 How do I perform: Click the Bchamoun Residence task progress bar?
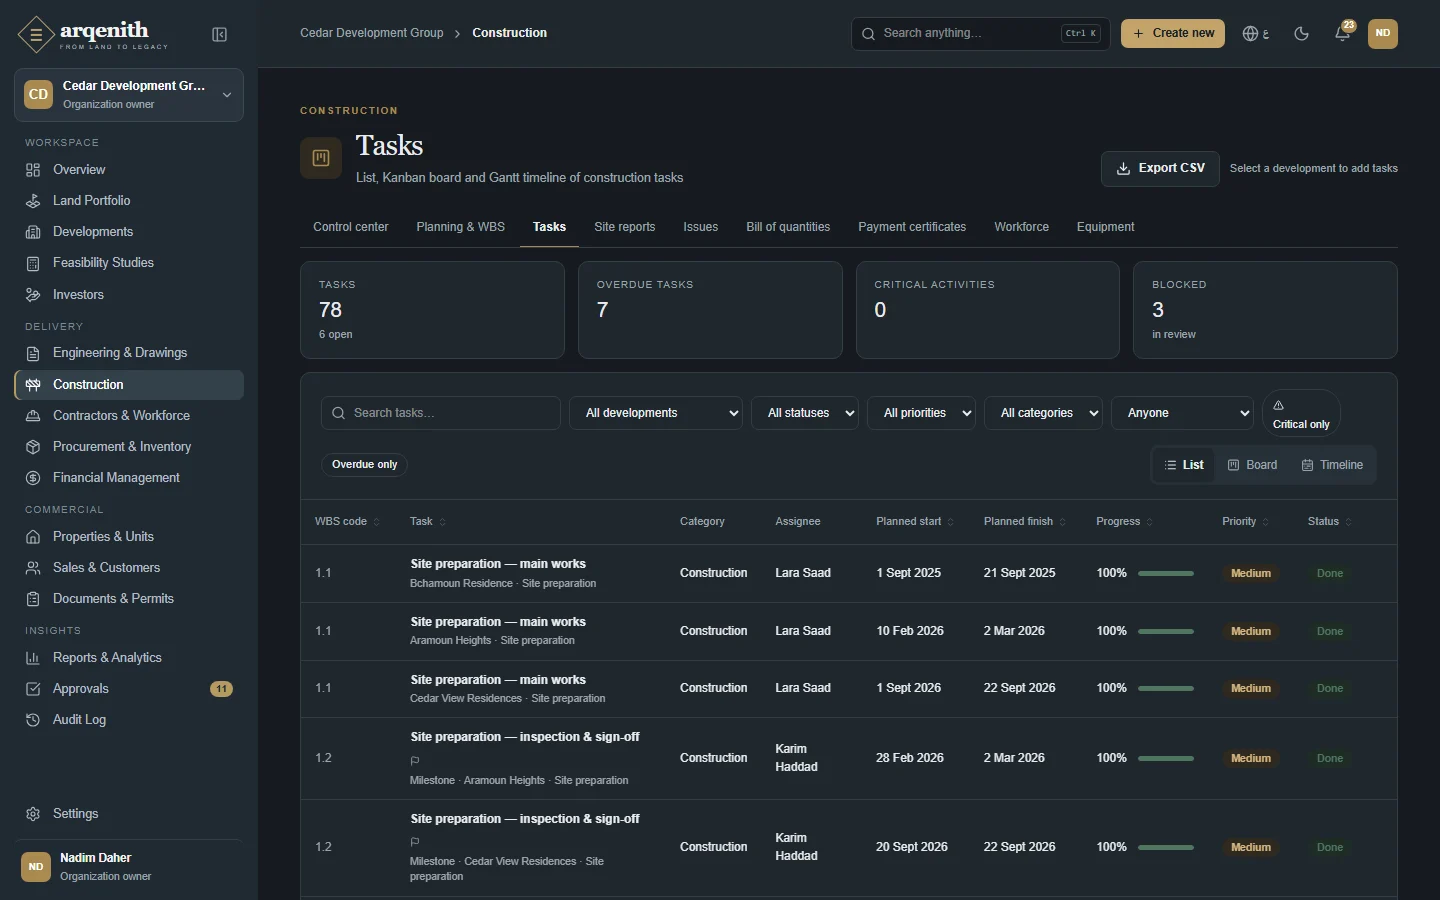tap(1166, 574)
